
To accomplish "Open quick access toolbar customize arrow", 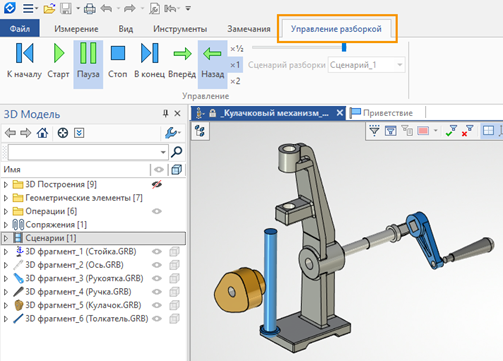I will [188, 8].
